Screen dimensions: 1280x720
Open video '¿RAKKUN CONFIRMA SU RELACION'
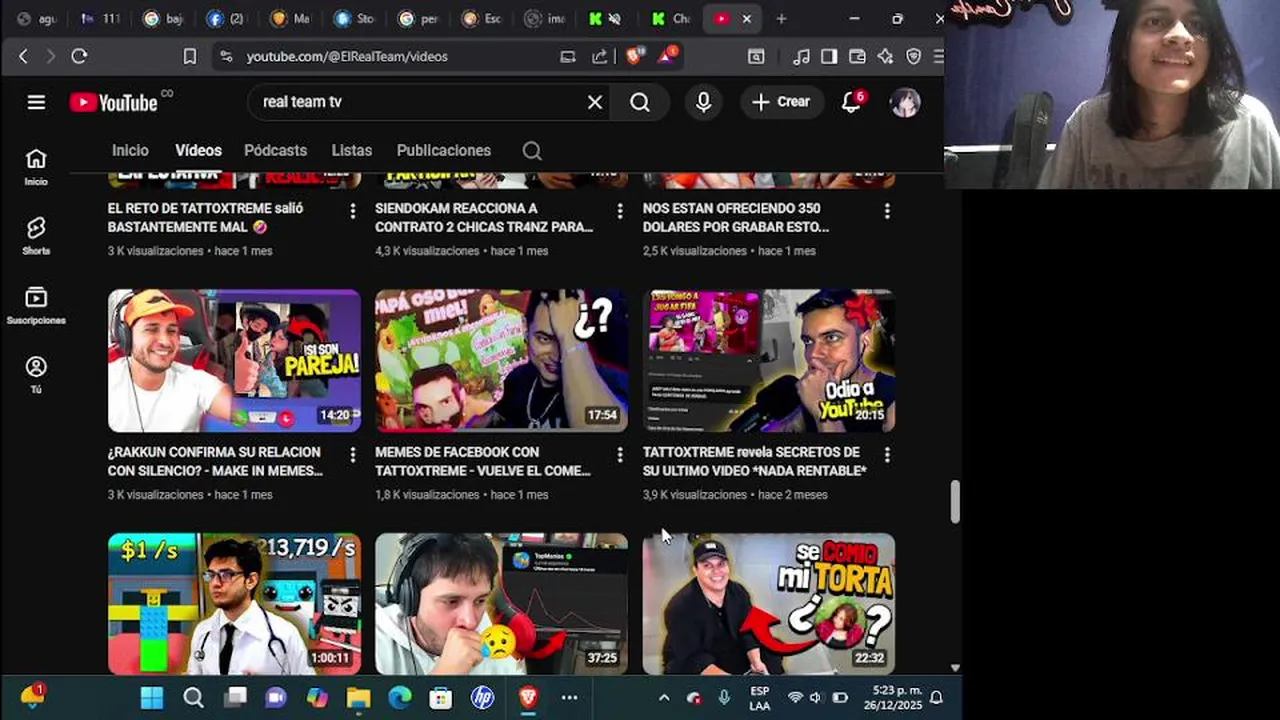click(x=215, y=461)
